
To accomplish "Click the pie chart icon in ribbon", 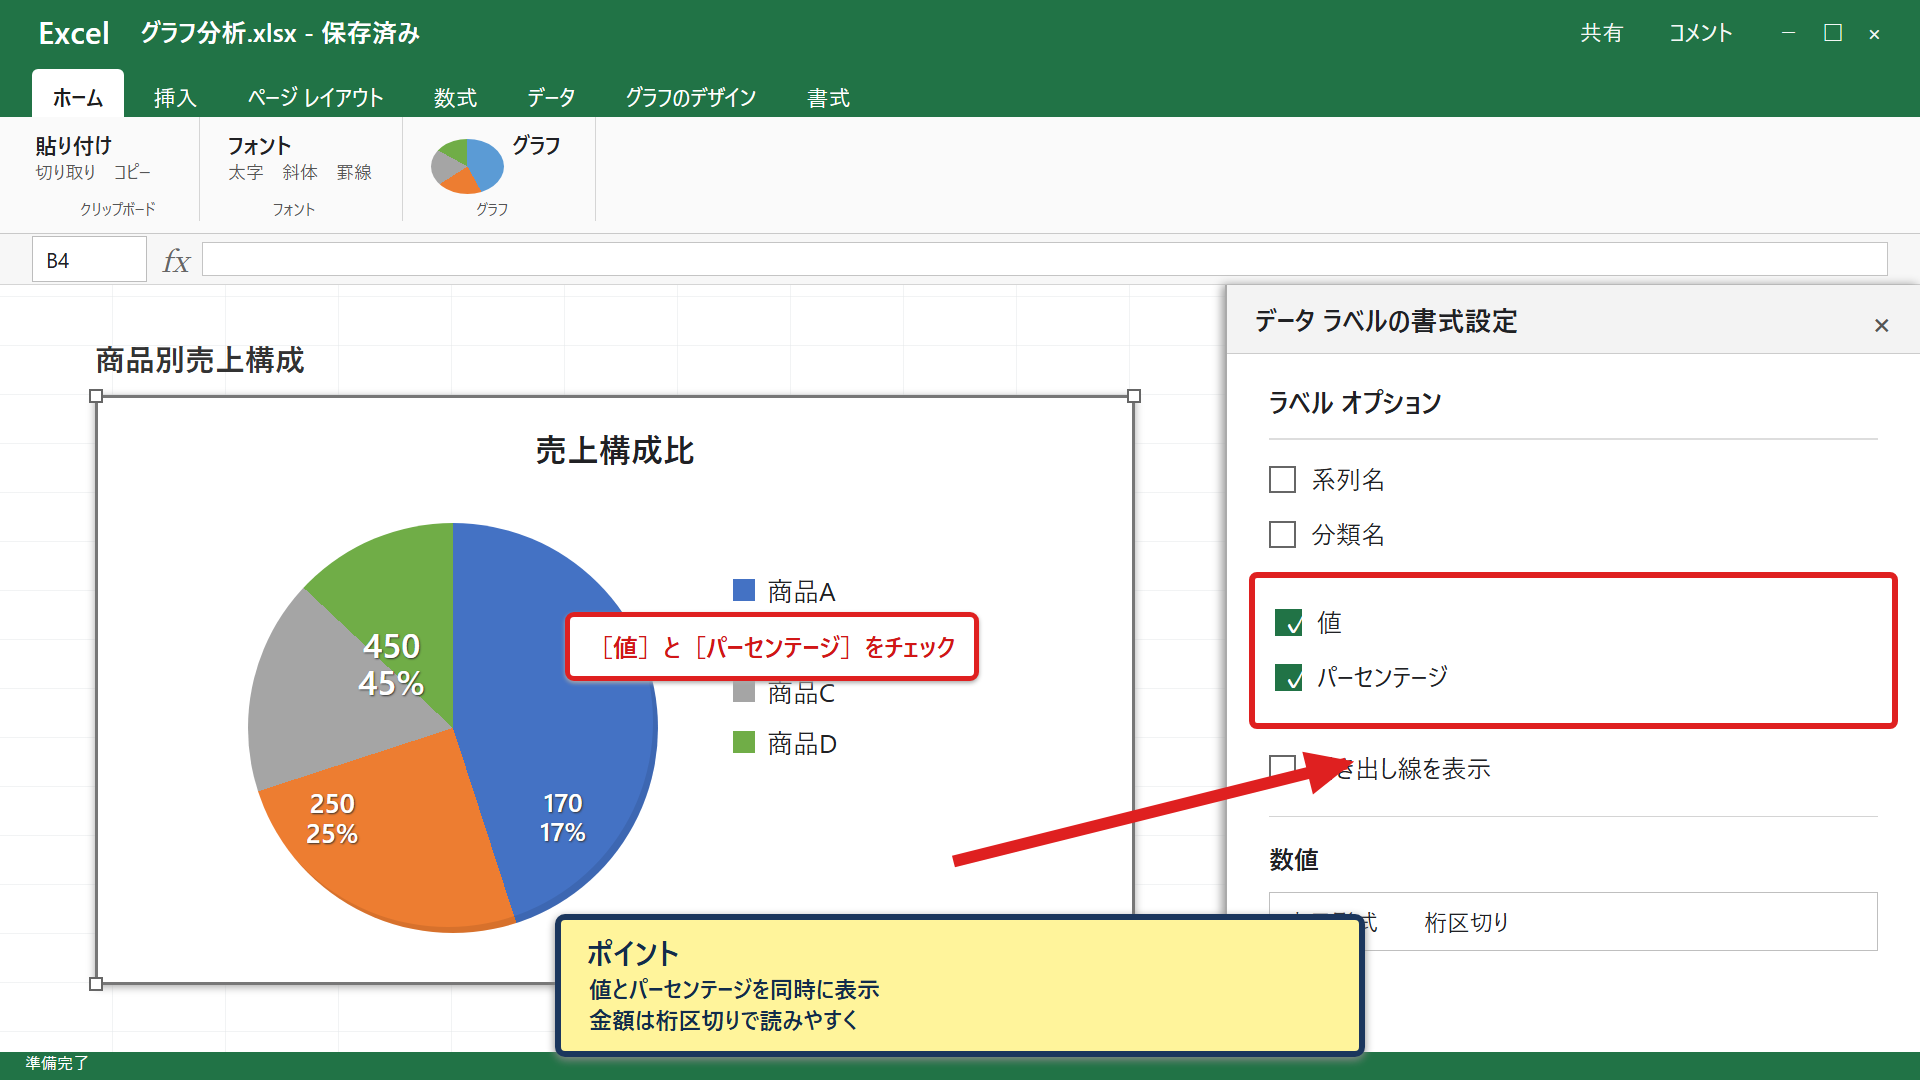I will (x=467, y=166).
